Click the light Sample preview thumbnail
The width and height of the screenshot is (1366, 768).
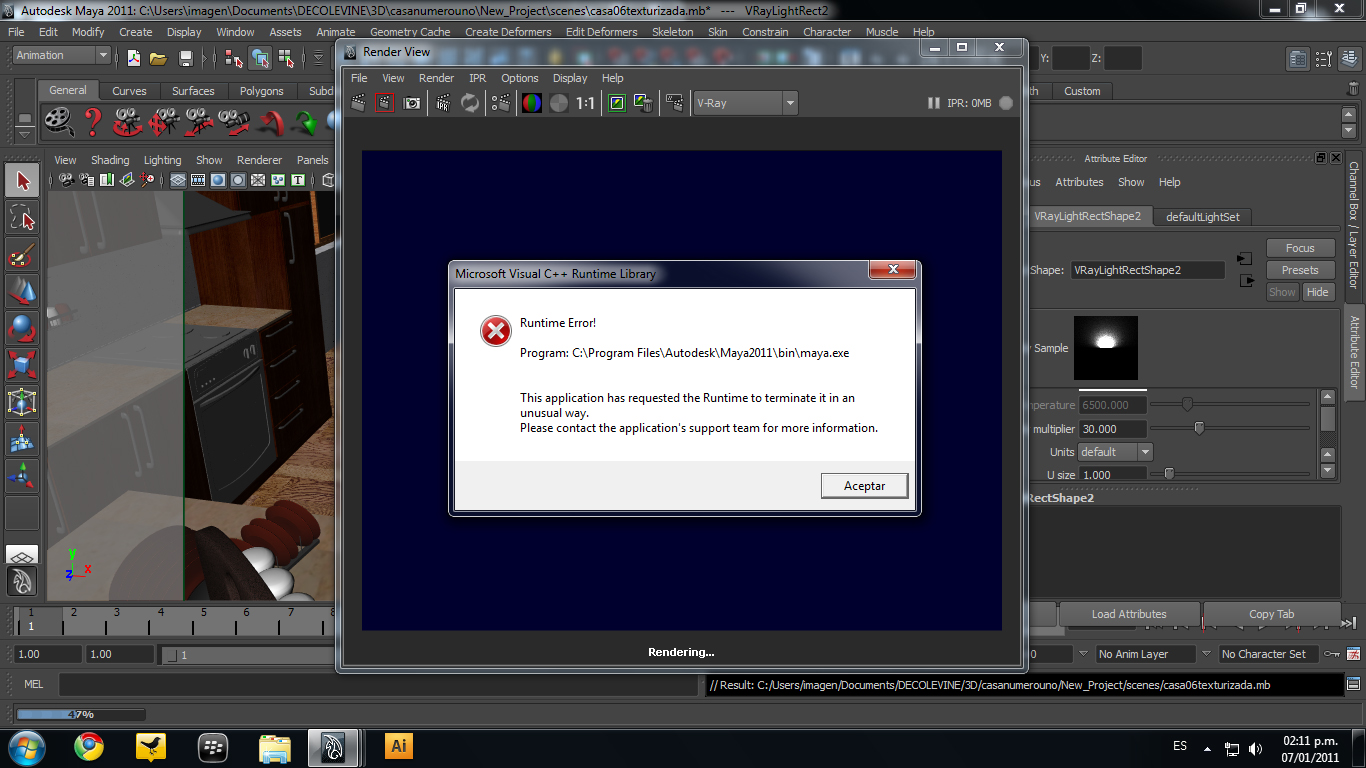coord(1105,348)
